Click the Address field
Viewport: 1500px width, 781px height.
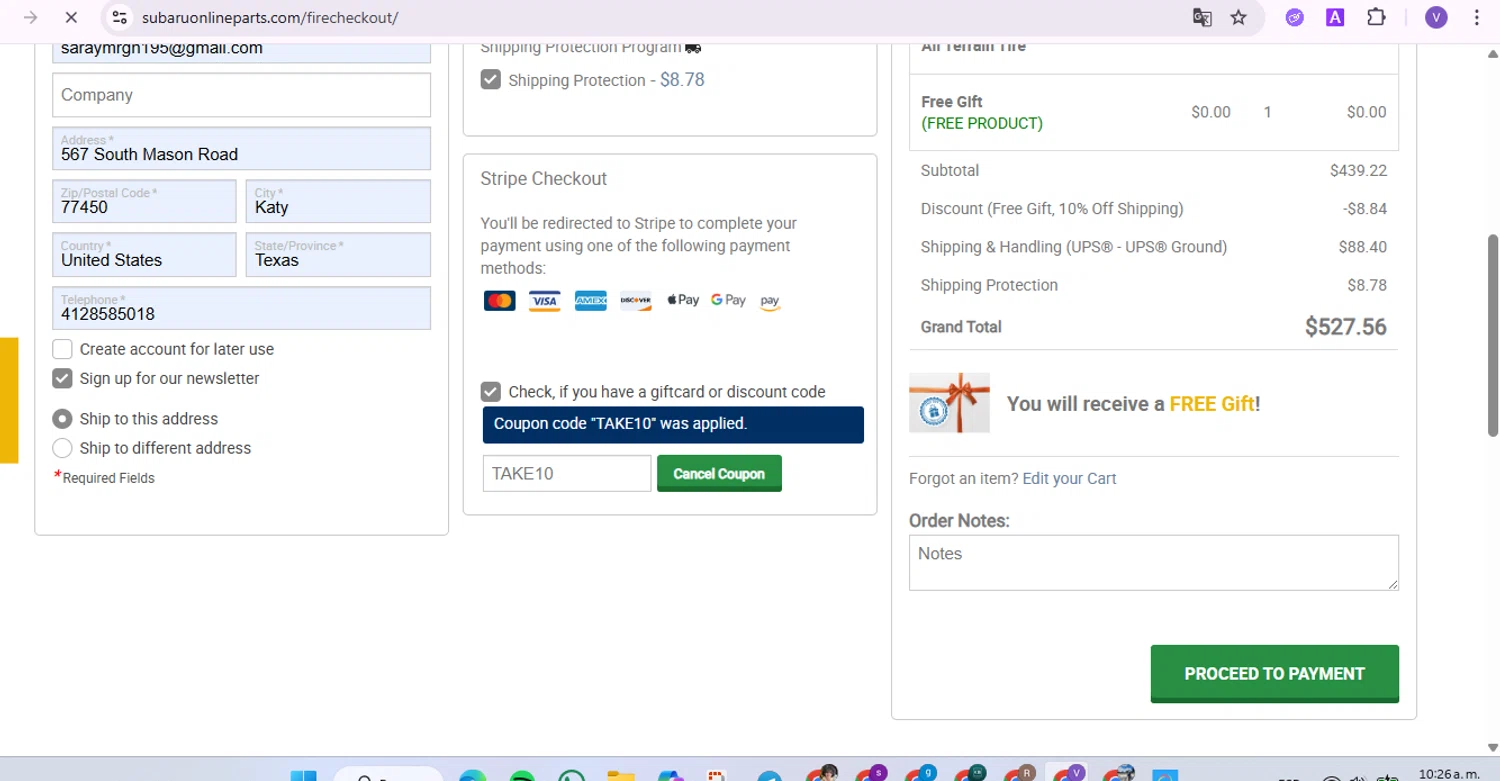coord(241,148)
